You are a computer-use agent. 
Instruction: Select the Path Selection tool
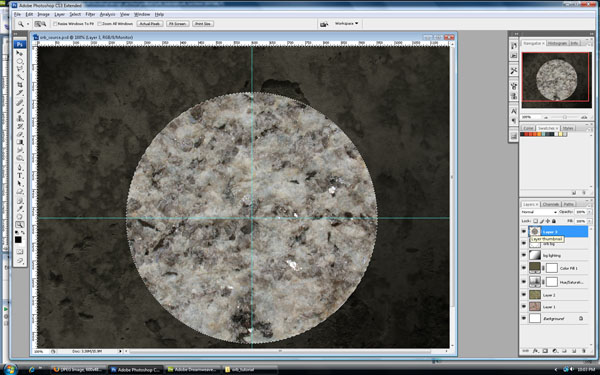tap(20, 184)
